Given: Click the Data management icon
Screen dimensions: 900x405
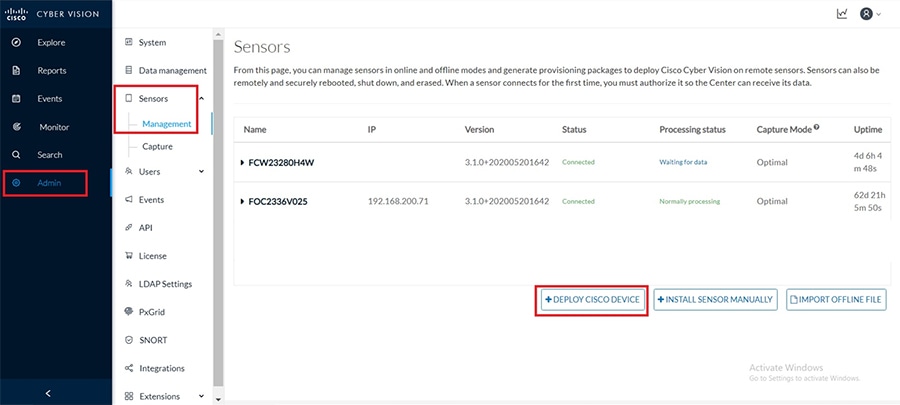Looking at the screenshot, I should pos(129,71).
